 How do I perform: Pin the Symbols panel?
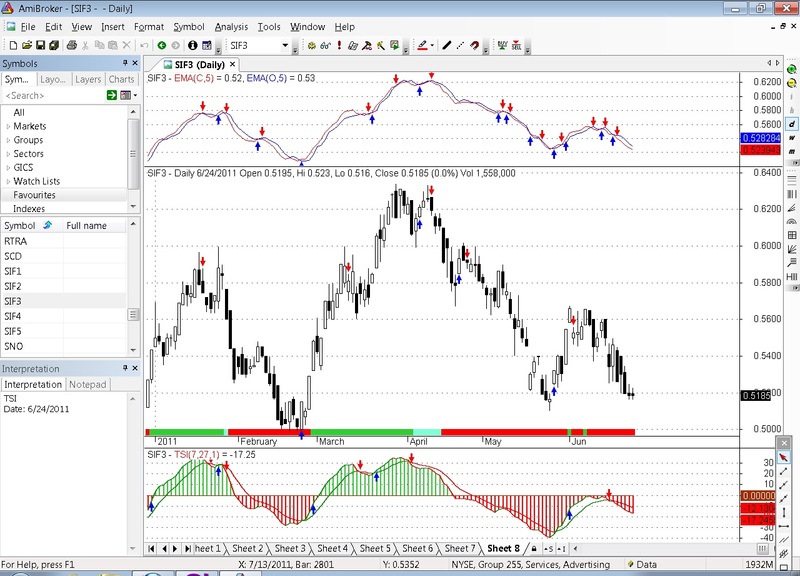pyautogui.click(x=124, y=63)
